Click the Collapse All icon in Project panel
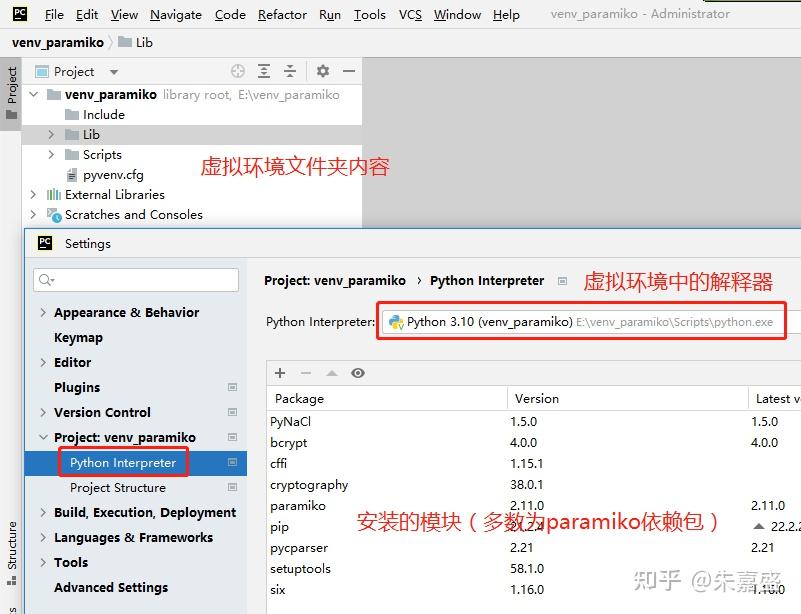 (x=290, y=71)
